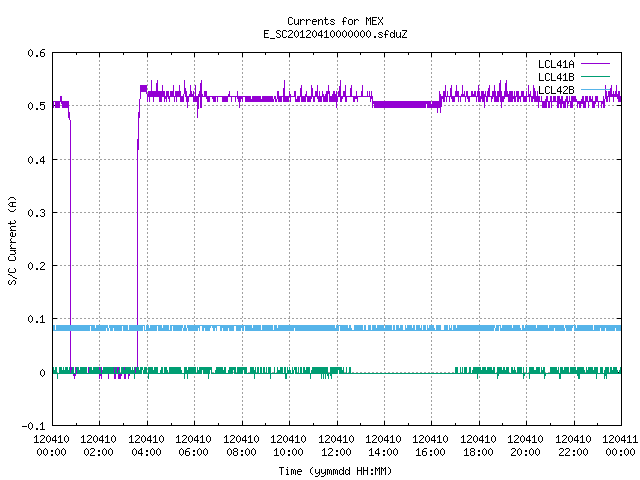The width and height of the screenshot is (640, 480).
Task: Click the 0.2 y-axis tick value
Action: click(x=36, y=266)
